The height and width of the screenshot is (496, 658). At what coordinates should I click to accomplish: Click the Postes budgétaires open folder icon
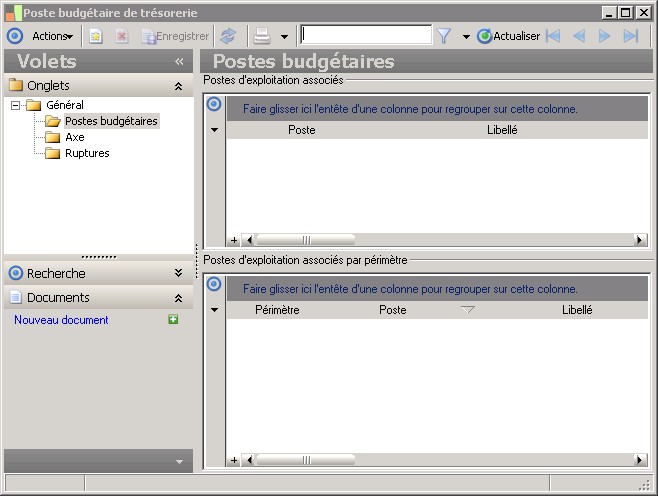click(x=53, y=121)
